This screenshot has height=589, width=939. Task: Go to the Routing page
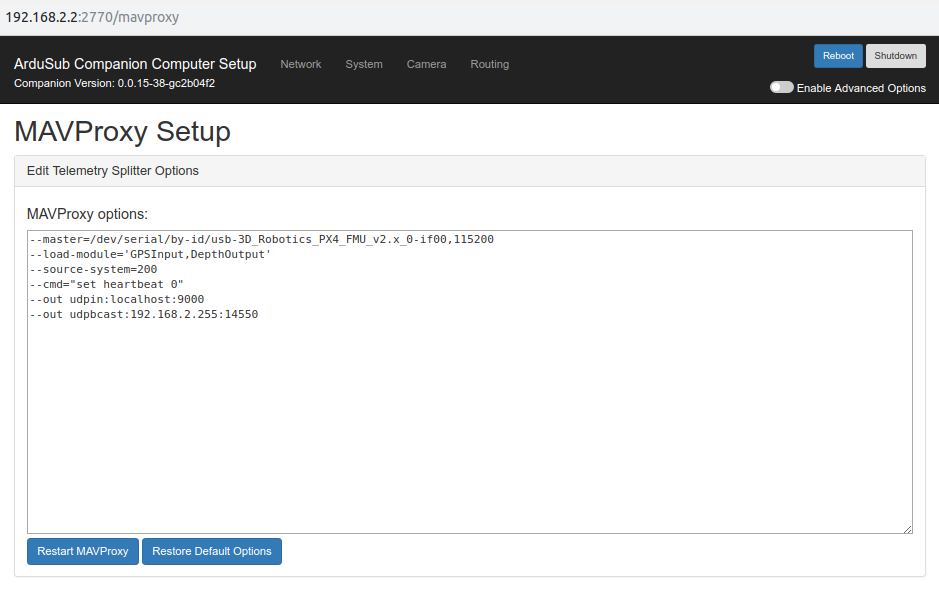click(x=489, y=64)
